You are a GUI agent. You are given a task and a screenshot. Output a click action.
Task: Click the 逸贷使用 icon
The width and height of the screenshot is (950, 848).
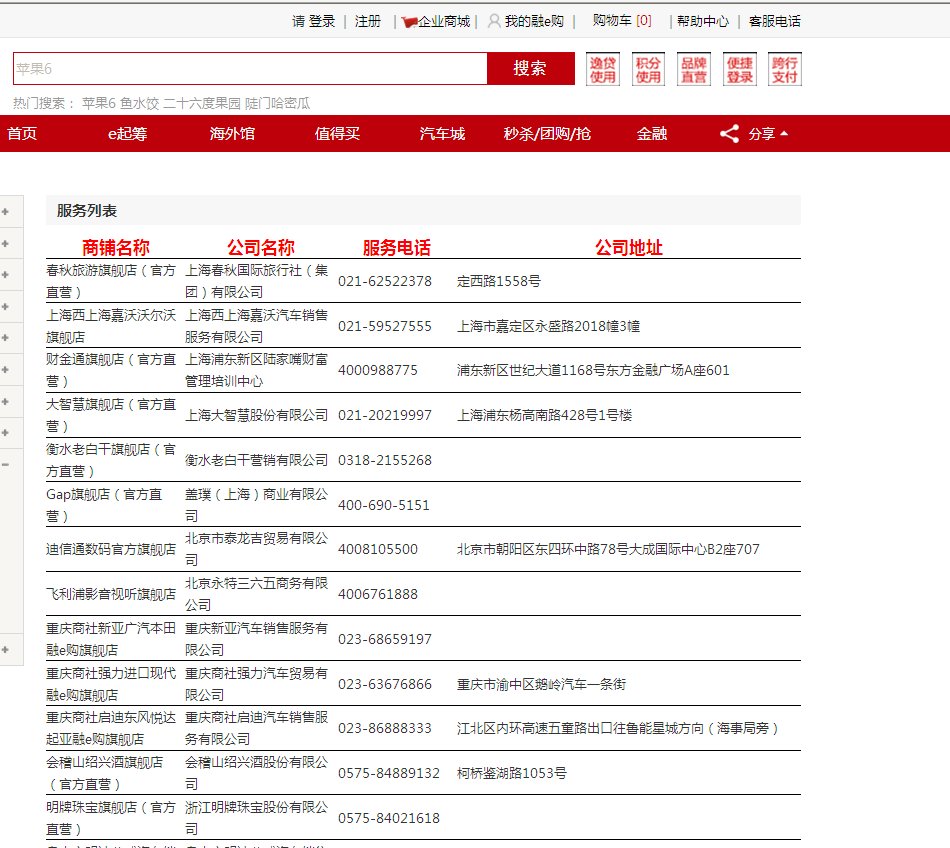(x=602, y=69)
